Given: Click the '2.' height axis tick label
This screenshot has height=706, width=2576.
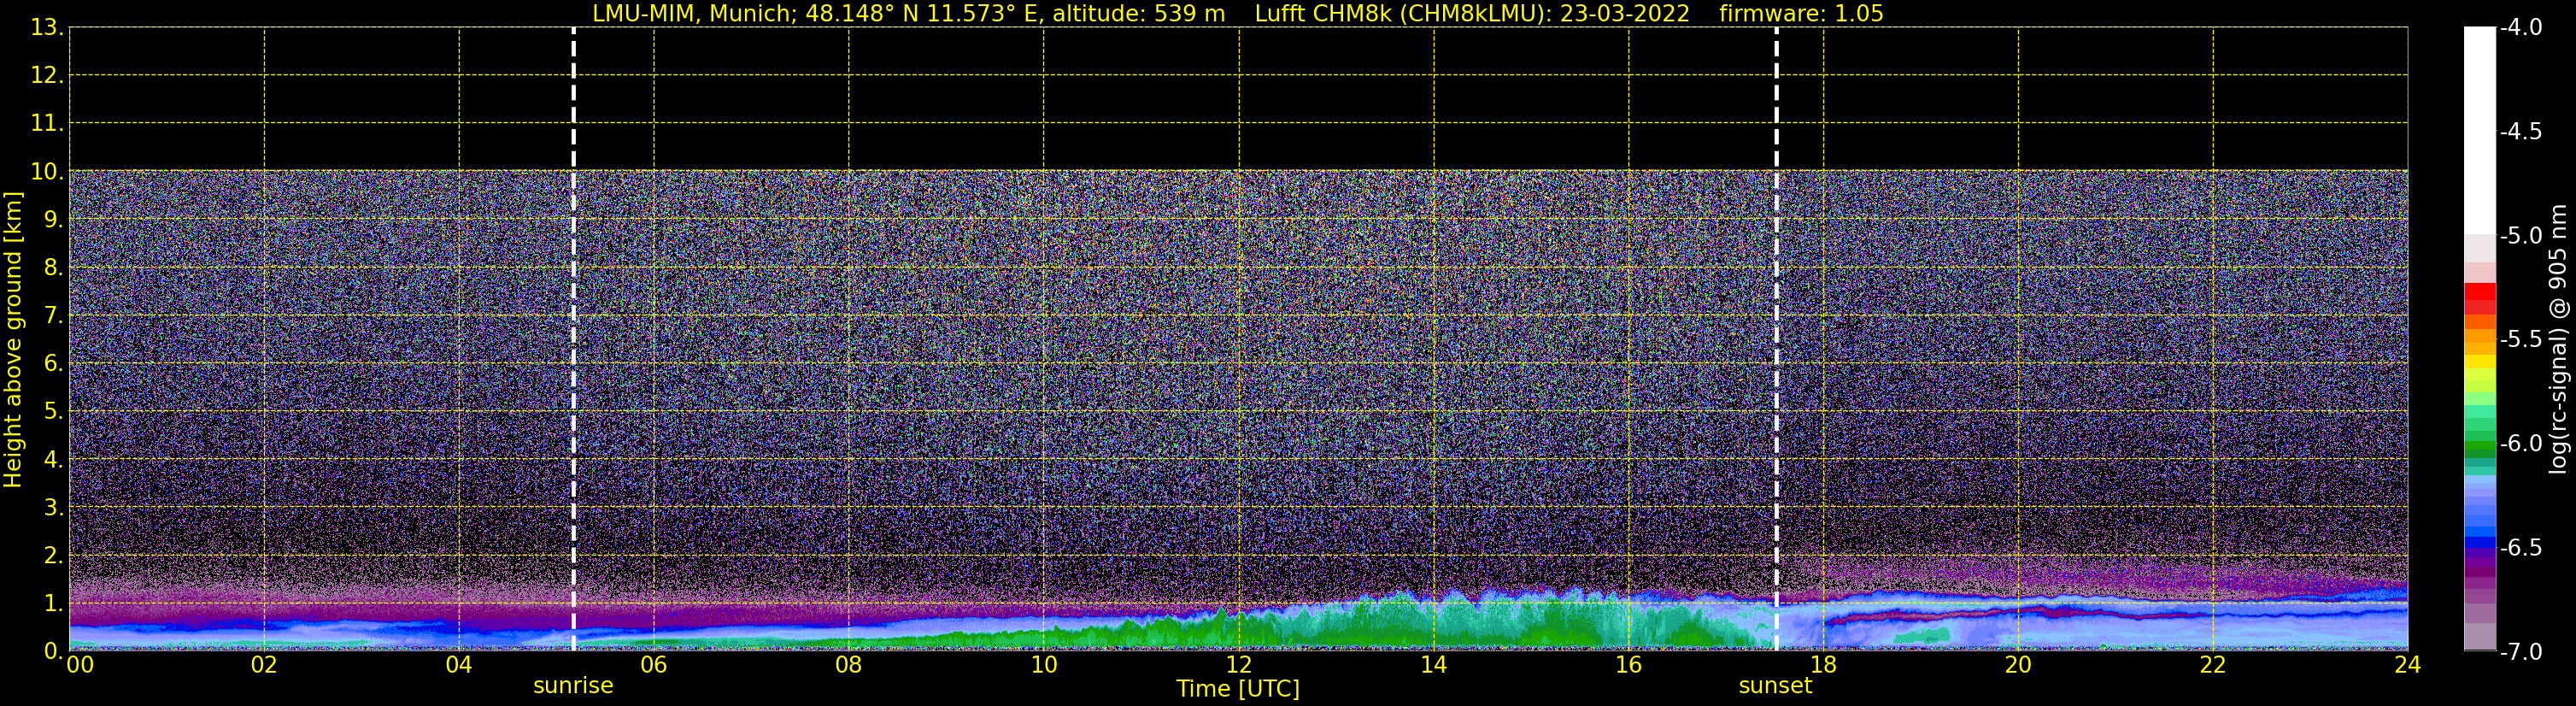Looking at the screenshot, I should (52, 556).
